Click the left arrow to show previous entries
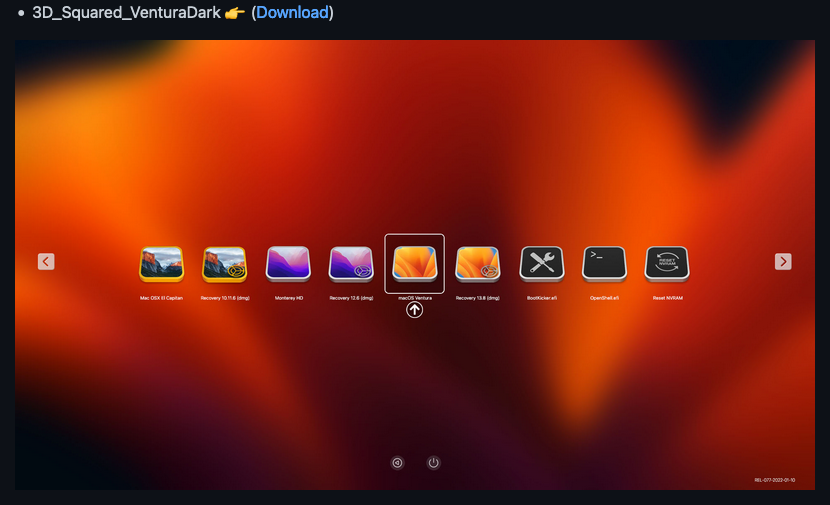This screenshot has width=830, height=505. (46, 261)
